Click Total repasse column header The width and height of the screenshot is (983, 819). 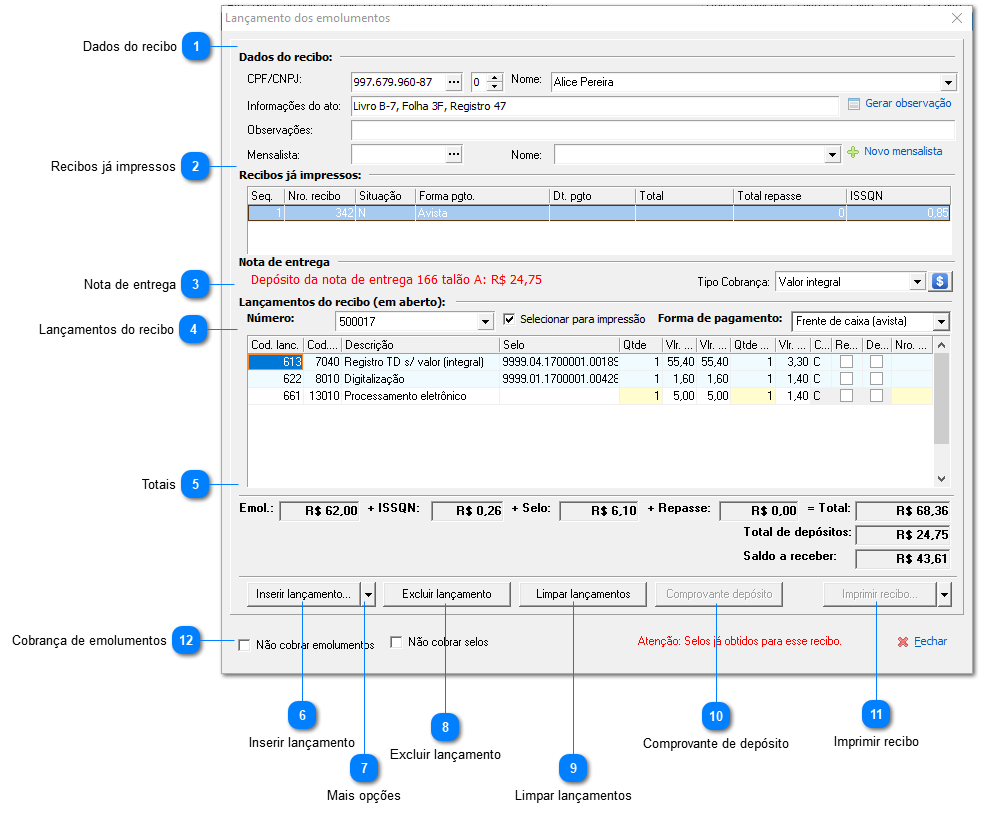790,196
